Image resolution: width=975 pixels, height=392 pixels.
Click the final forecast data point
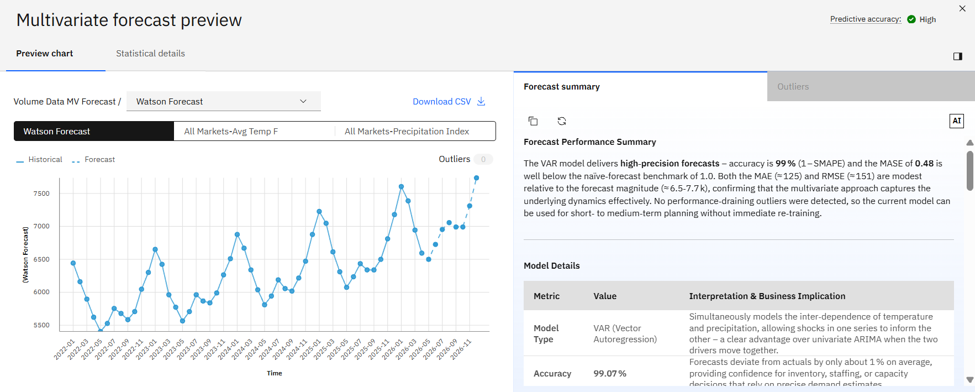(477, 178)
